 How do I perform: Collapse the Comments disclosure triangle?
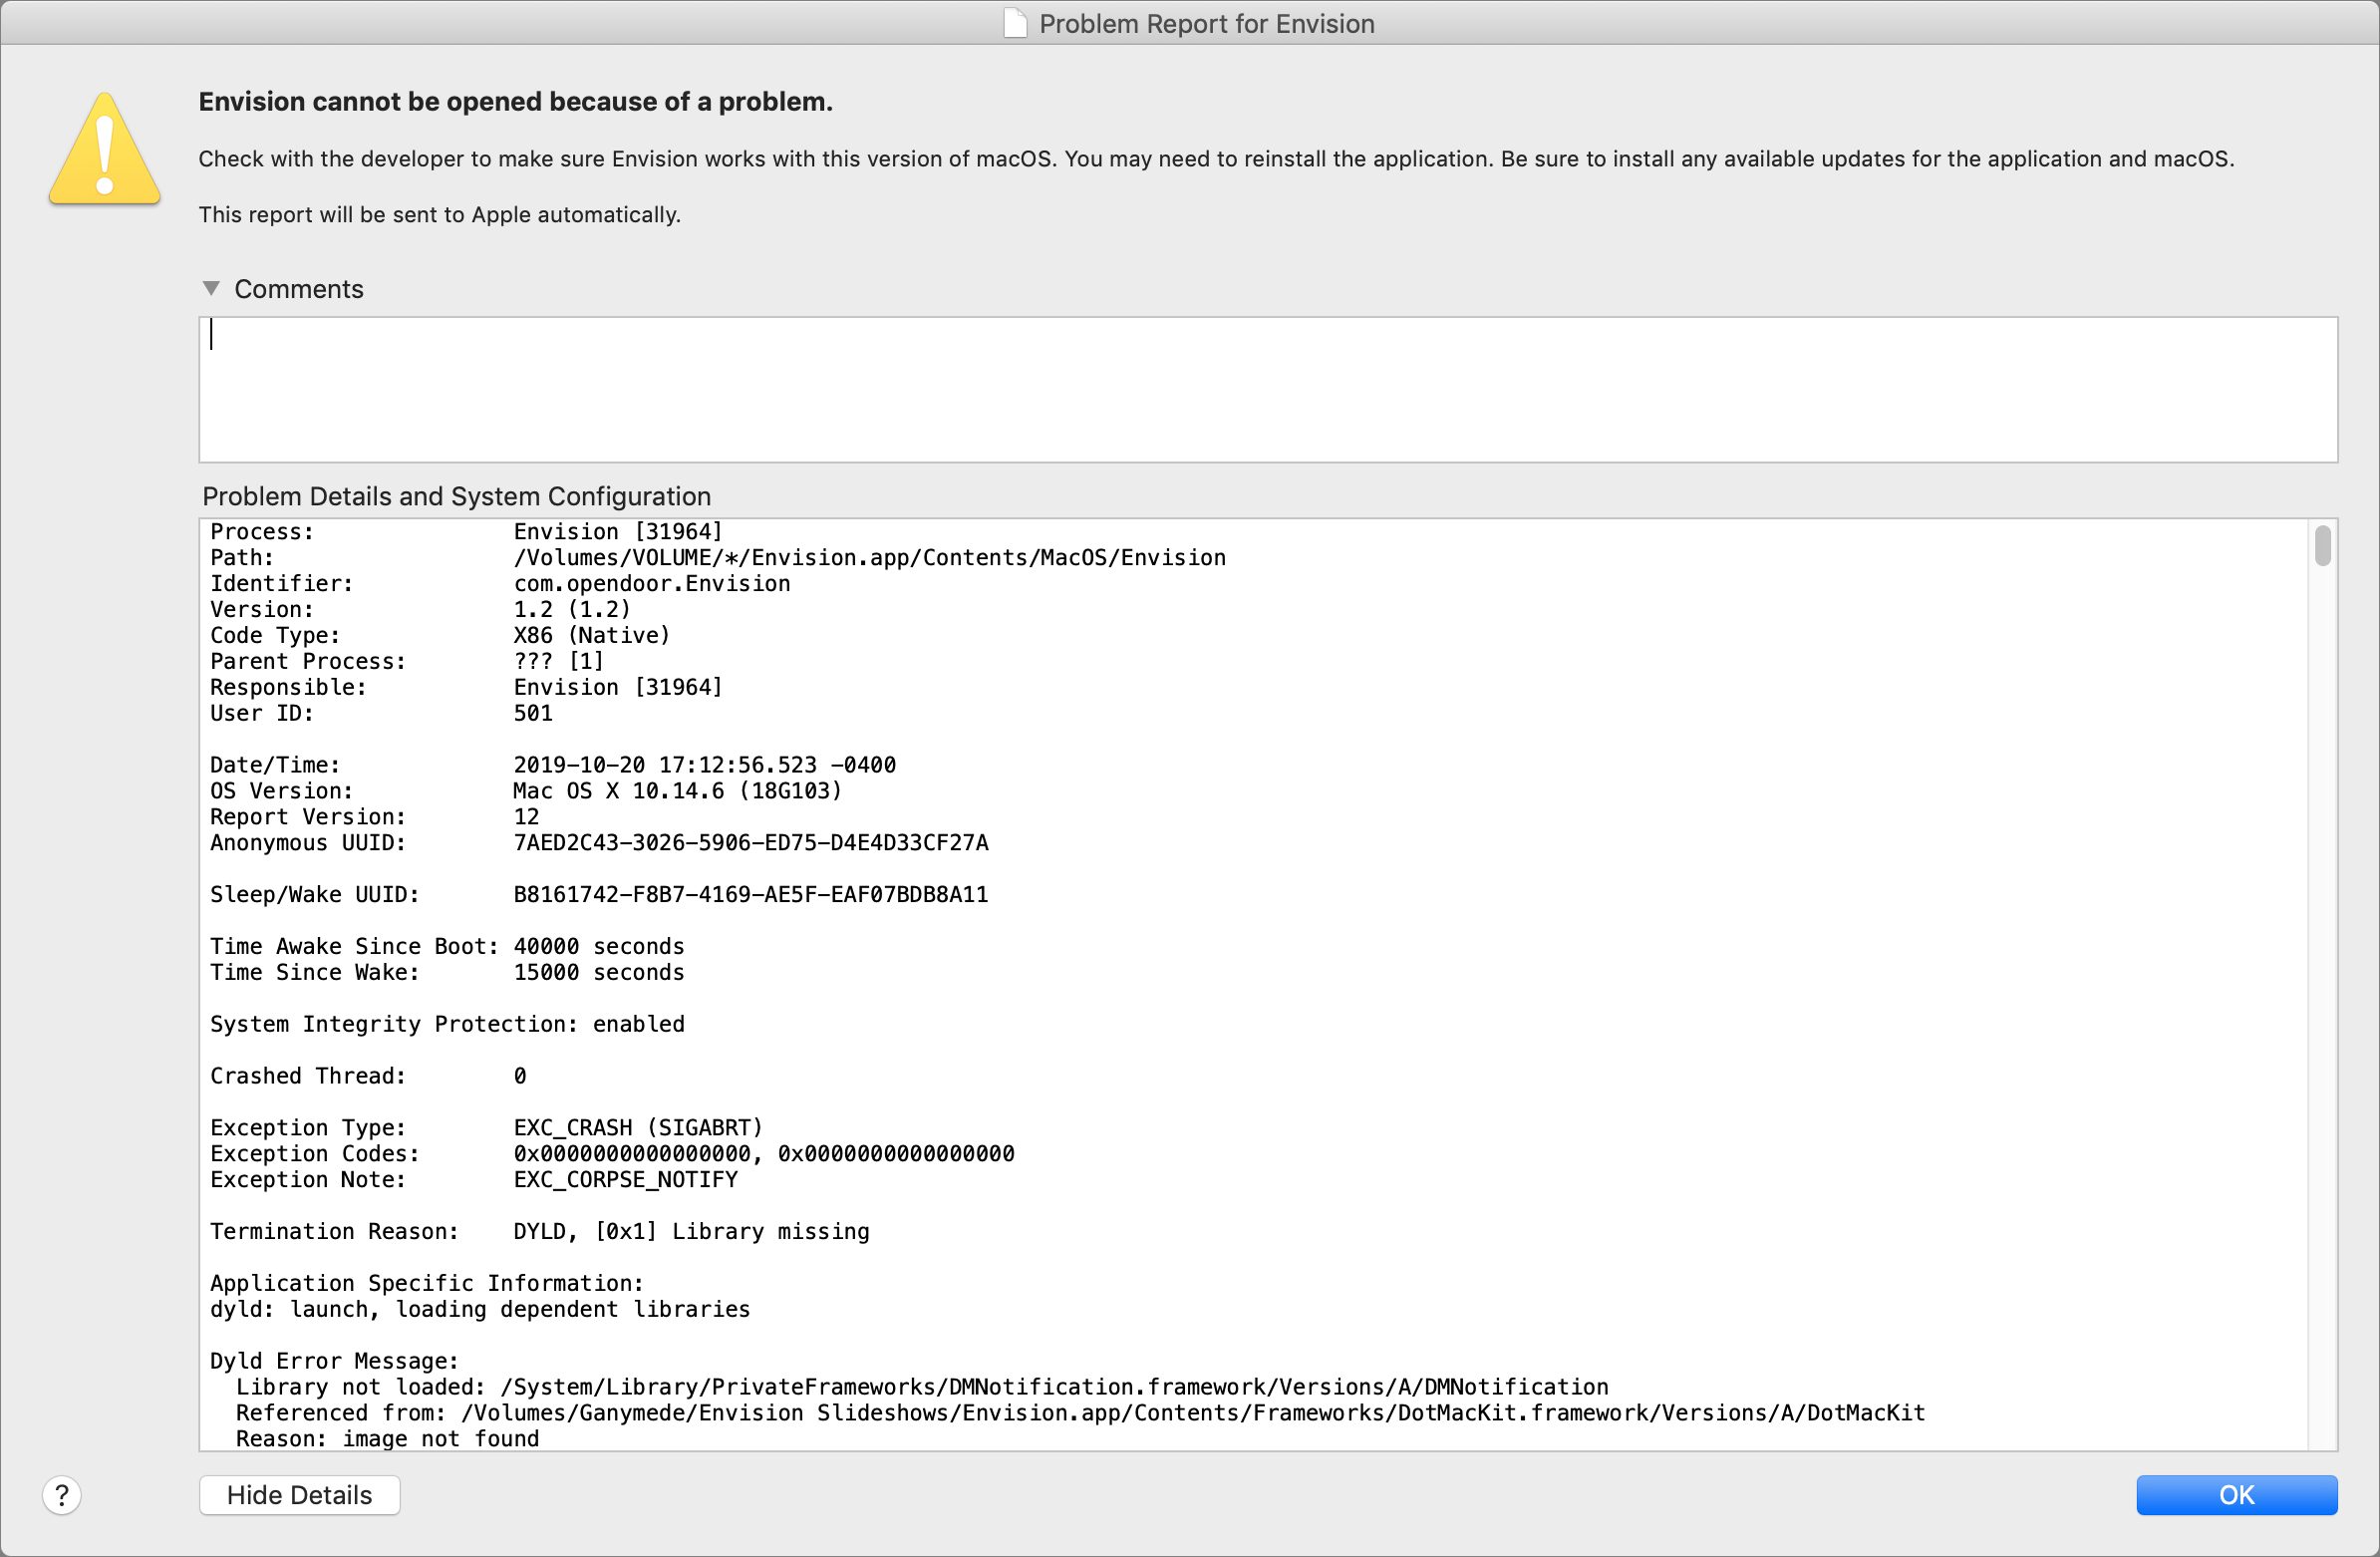click(211, 288)
